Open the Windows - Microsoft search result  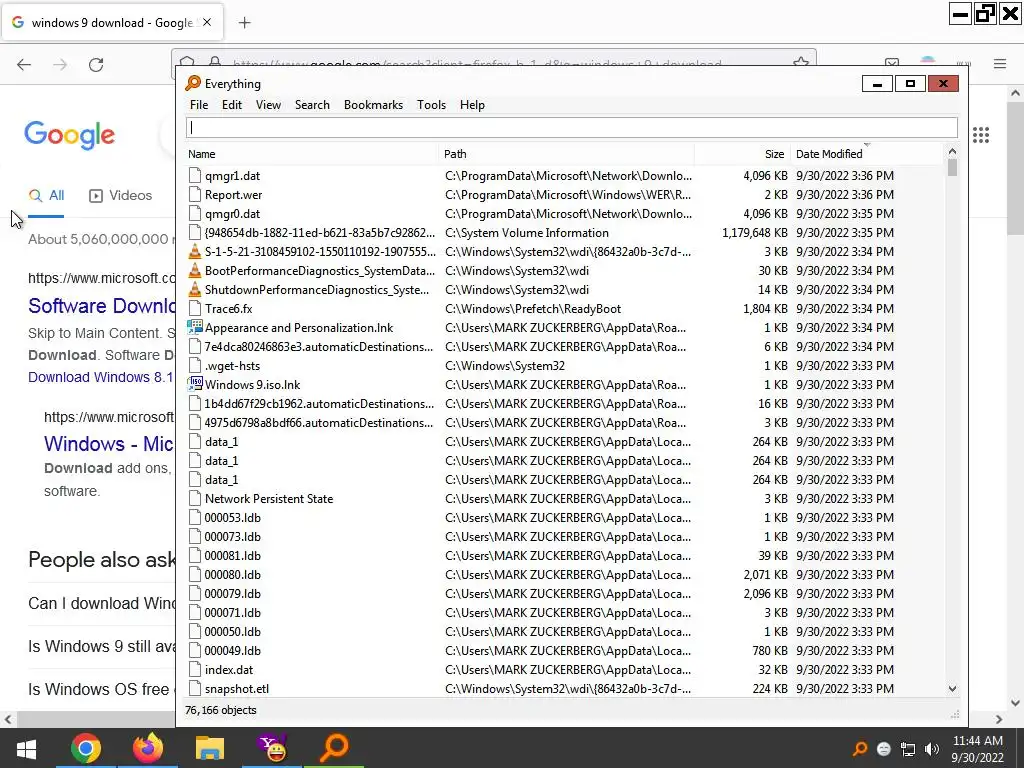(109, 443)
